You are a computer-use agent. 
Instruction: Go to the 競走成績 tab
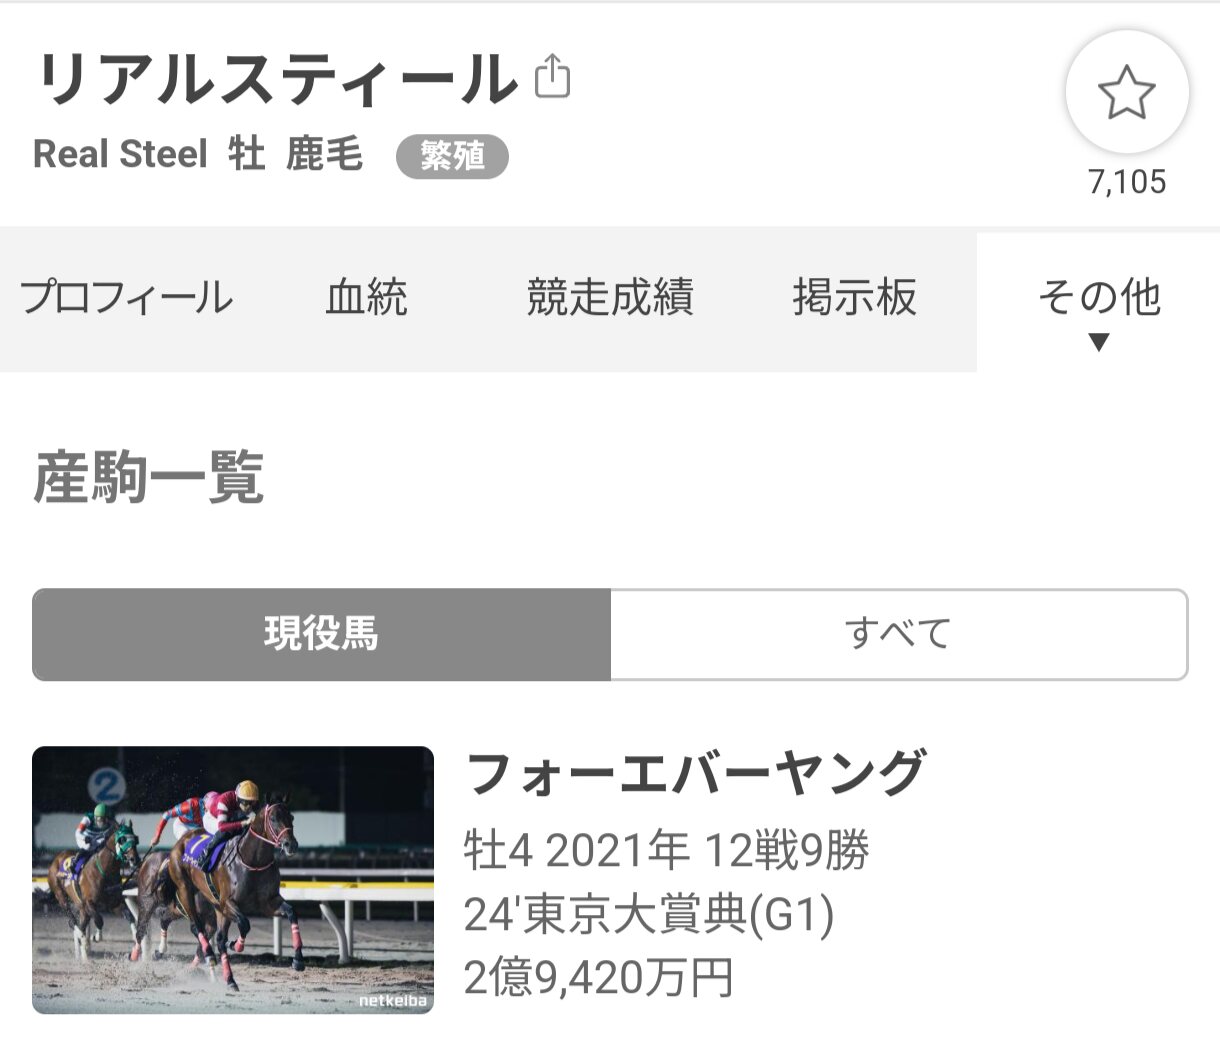point(610,298)
